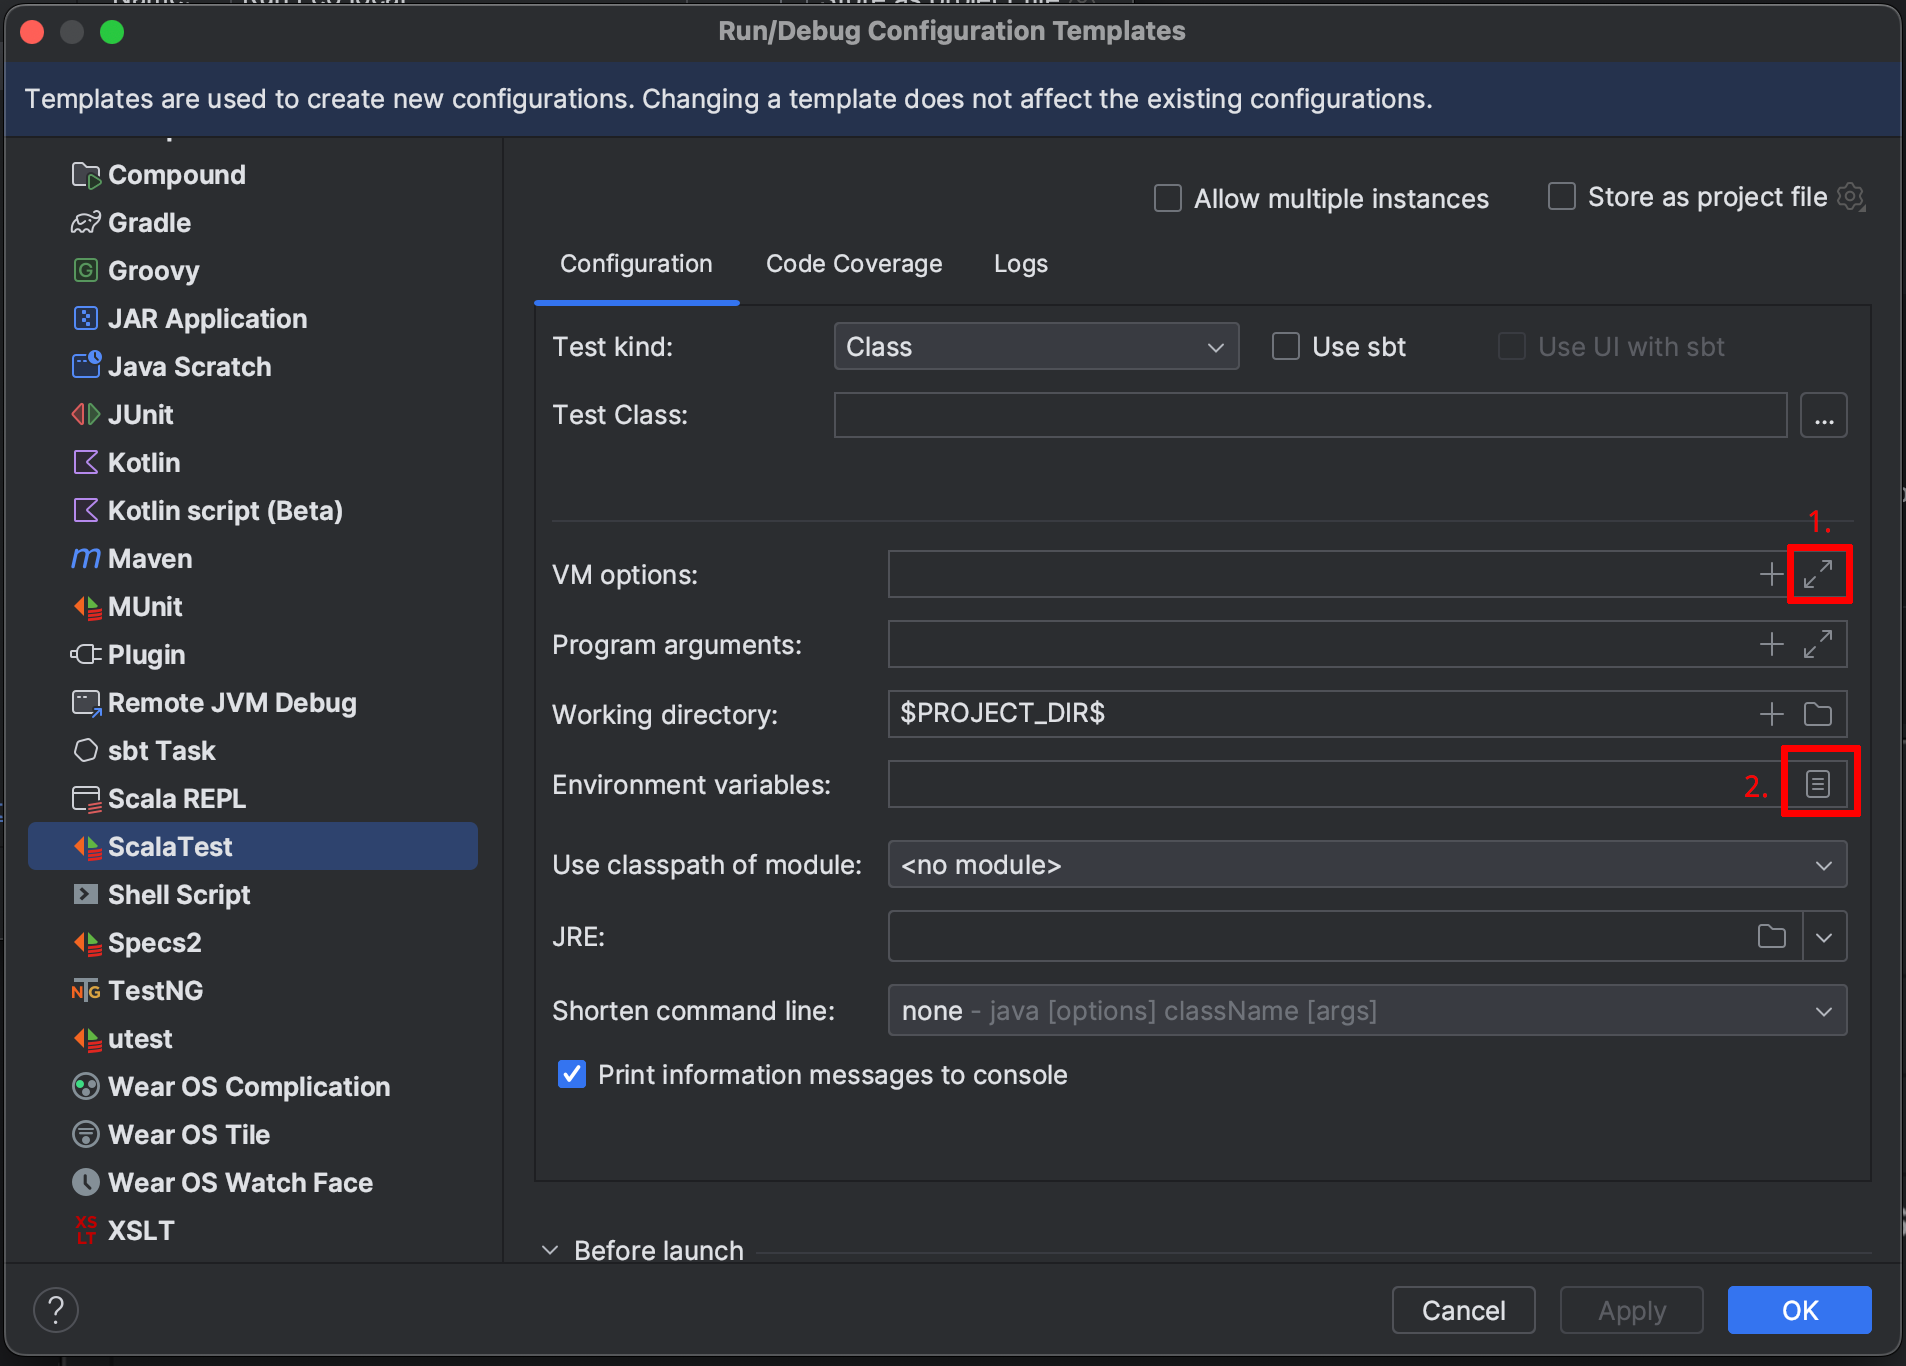Open the Environment variables editor icon
This screenshot has height=1366, width=1906.
(1817, 784)
